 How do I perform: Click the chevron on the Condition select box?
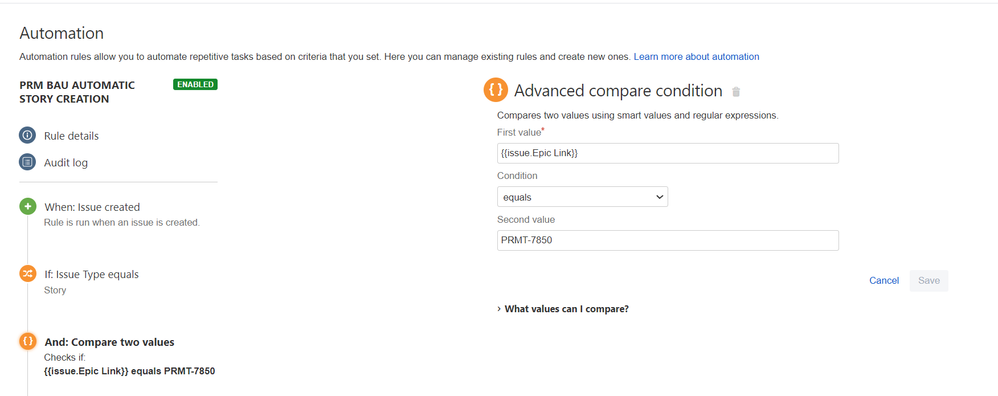pyautogui.click(x=659, y=197)
